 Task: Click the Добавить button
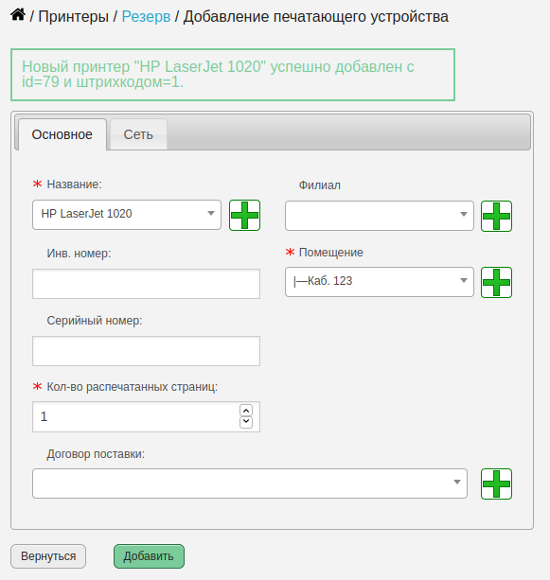pos(149,556)
